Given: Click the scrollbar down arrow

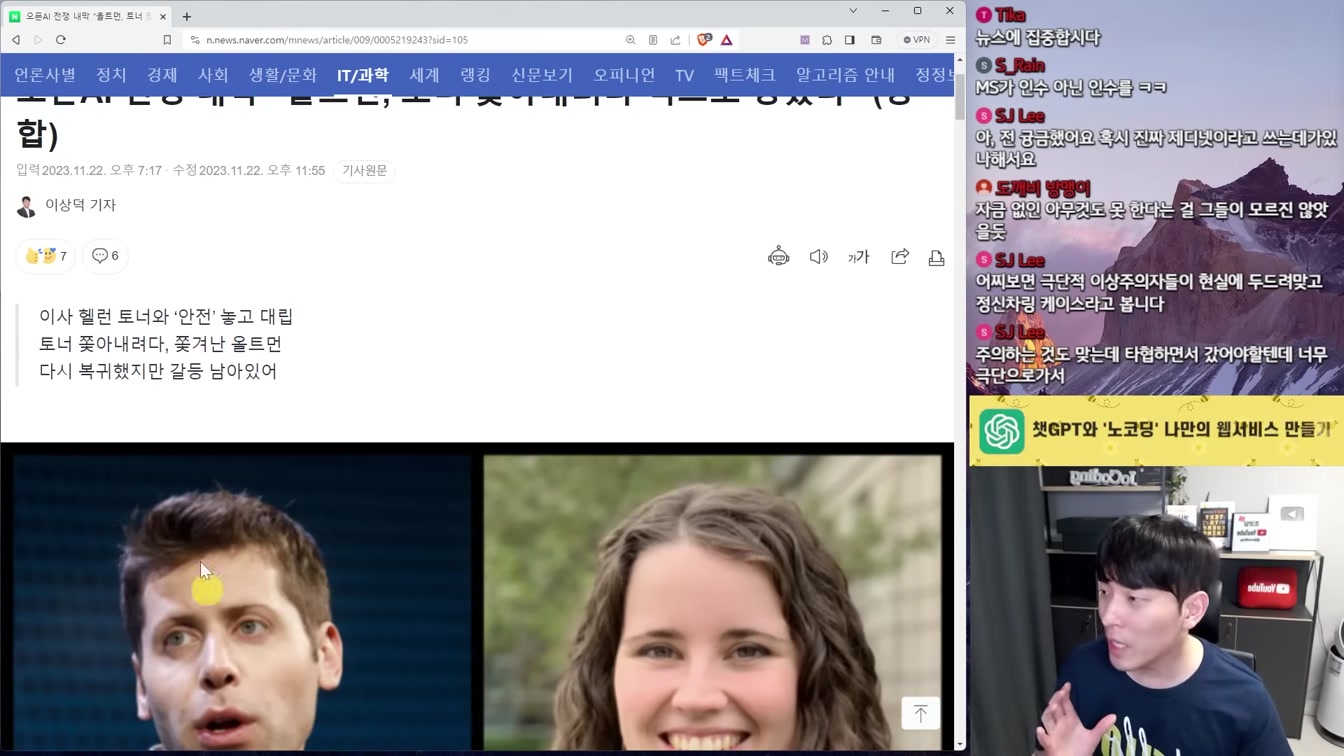Looking at the screenshot, I should pyautogui.click(x=960, y=745).
